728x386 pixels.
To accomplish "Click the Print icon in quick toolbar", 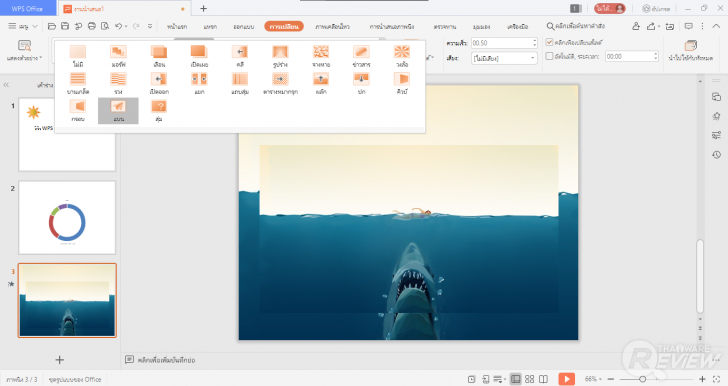I will (x=92, y=26).
